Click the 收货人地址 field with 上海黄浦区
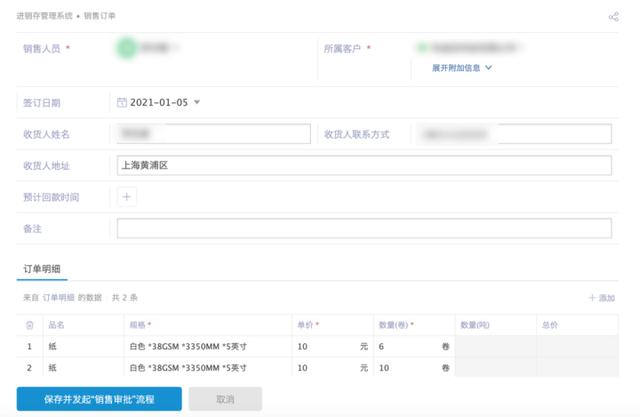The width and height of the screenshot is (640, 417). [364, 166]
